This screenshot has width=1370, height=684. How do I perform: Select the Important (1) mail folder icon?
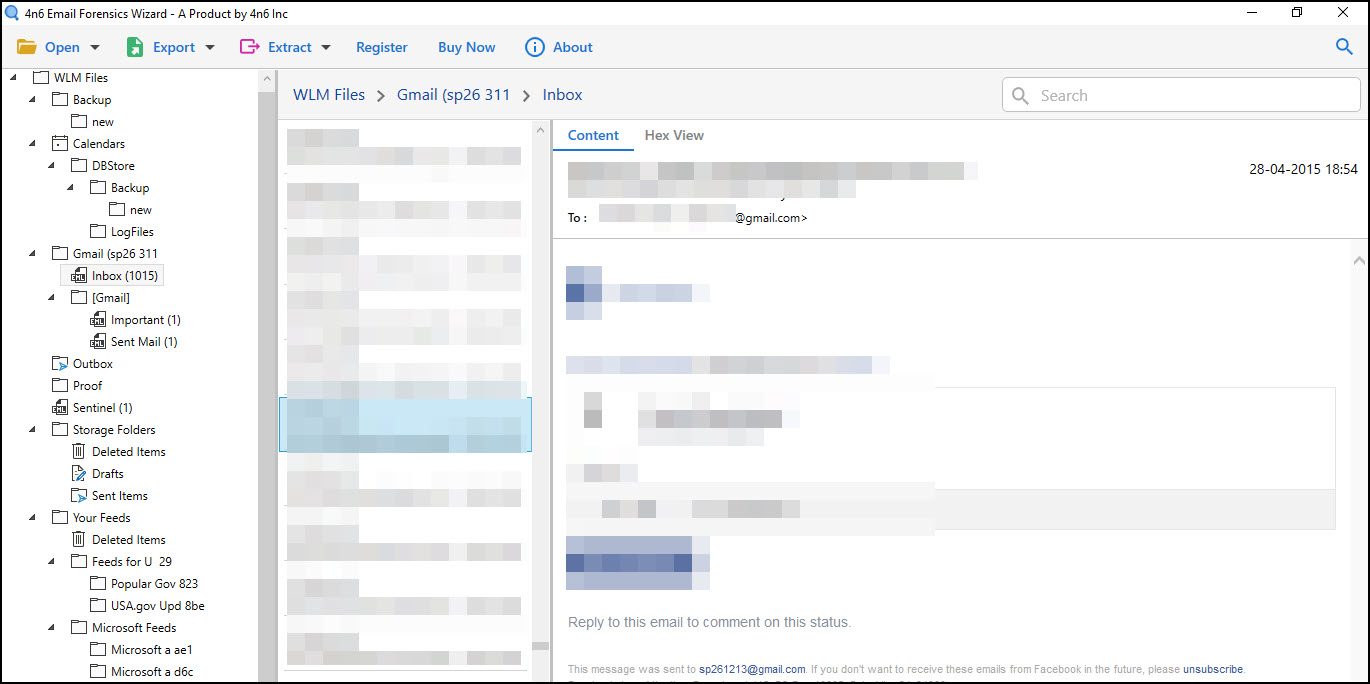point(98,319)
